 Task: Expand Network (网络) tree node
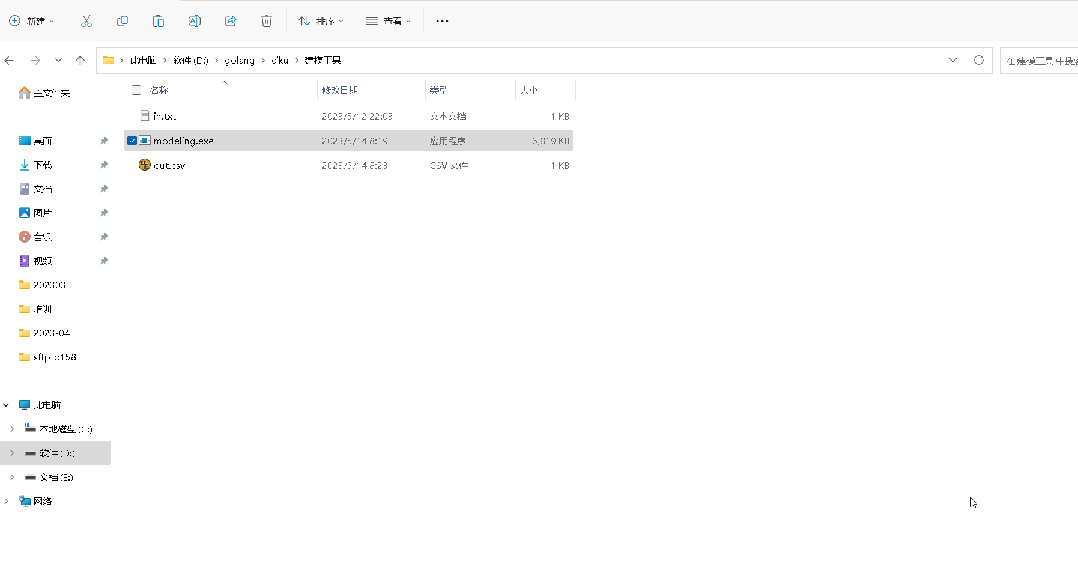(6, 501)
